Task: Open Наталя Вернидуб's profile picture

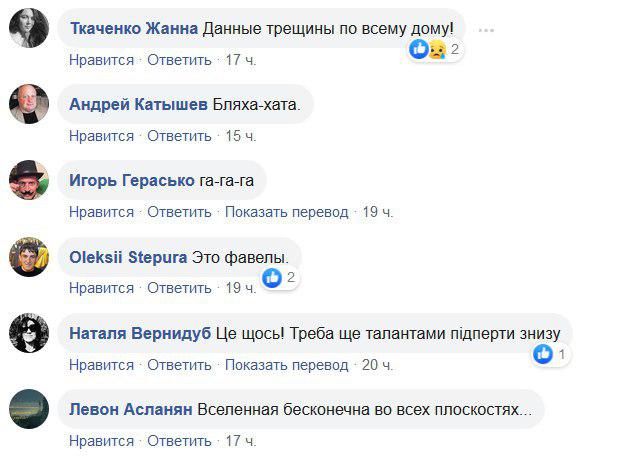Action: [x=29, y=333]
